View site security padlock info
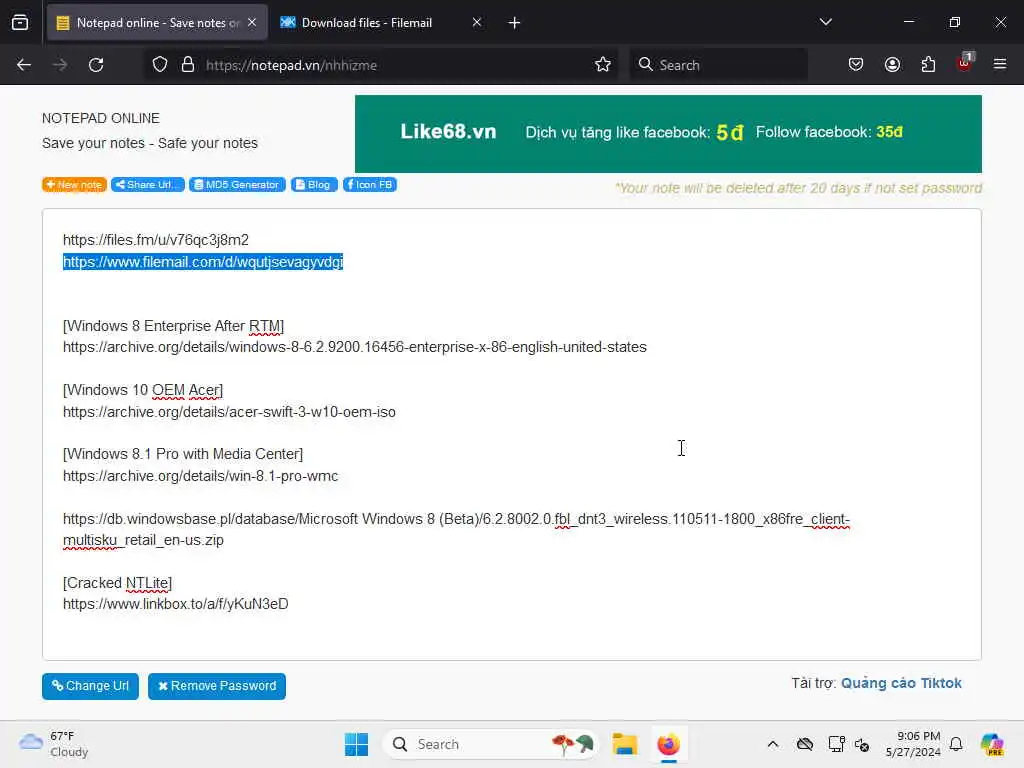 [188, 65]
